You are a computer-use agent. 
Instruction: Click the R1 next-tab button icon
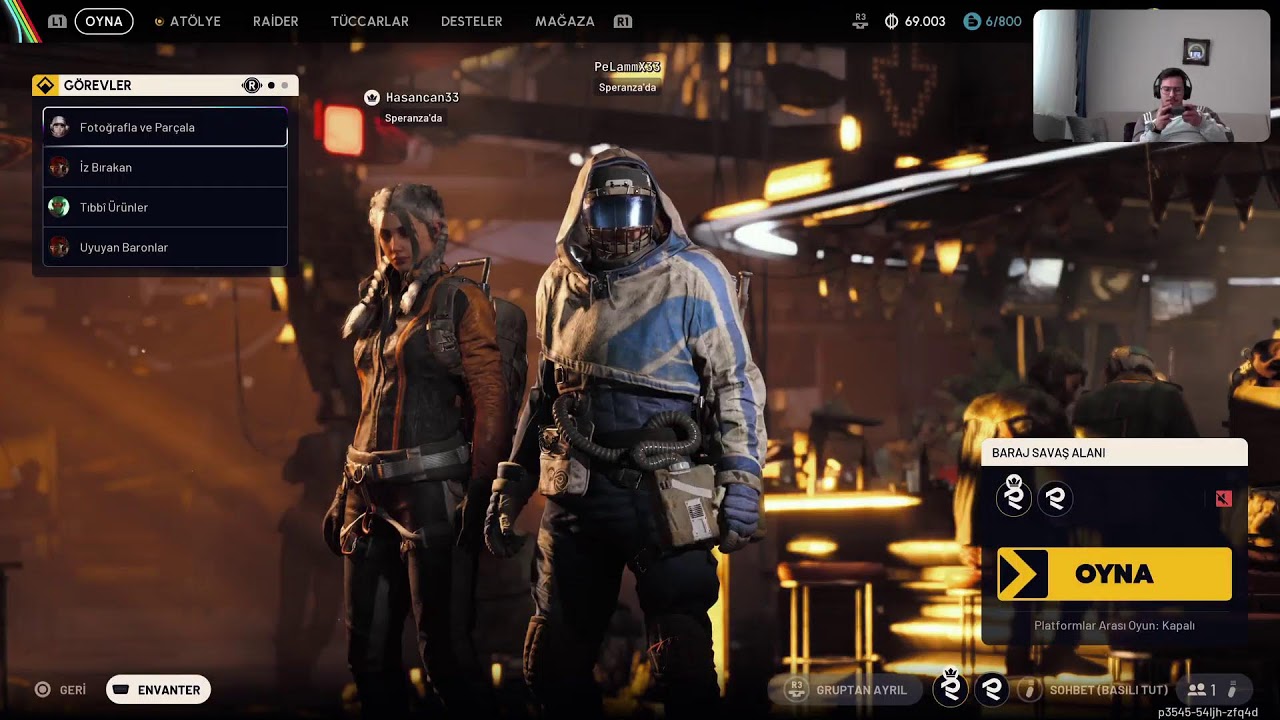622,21
